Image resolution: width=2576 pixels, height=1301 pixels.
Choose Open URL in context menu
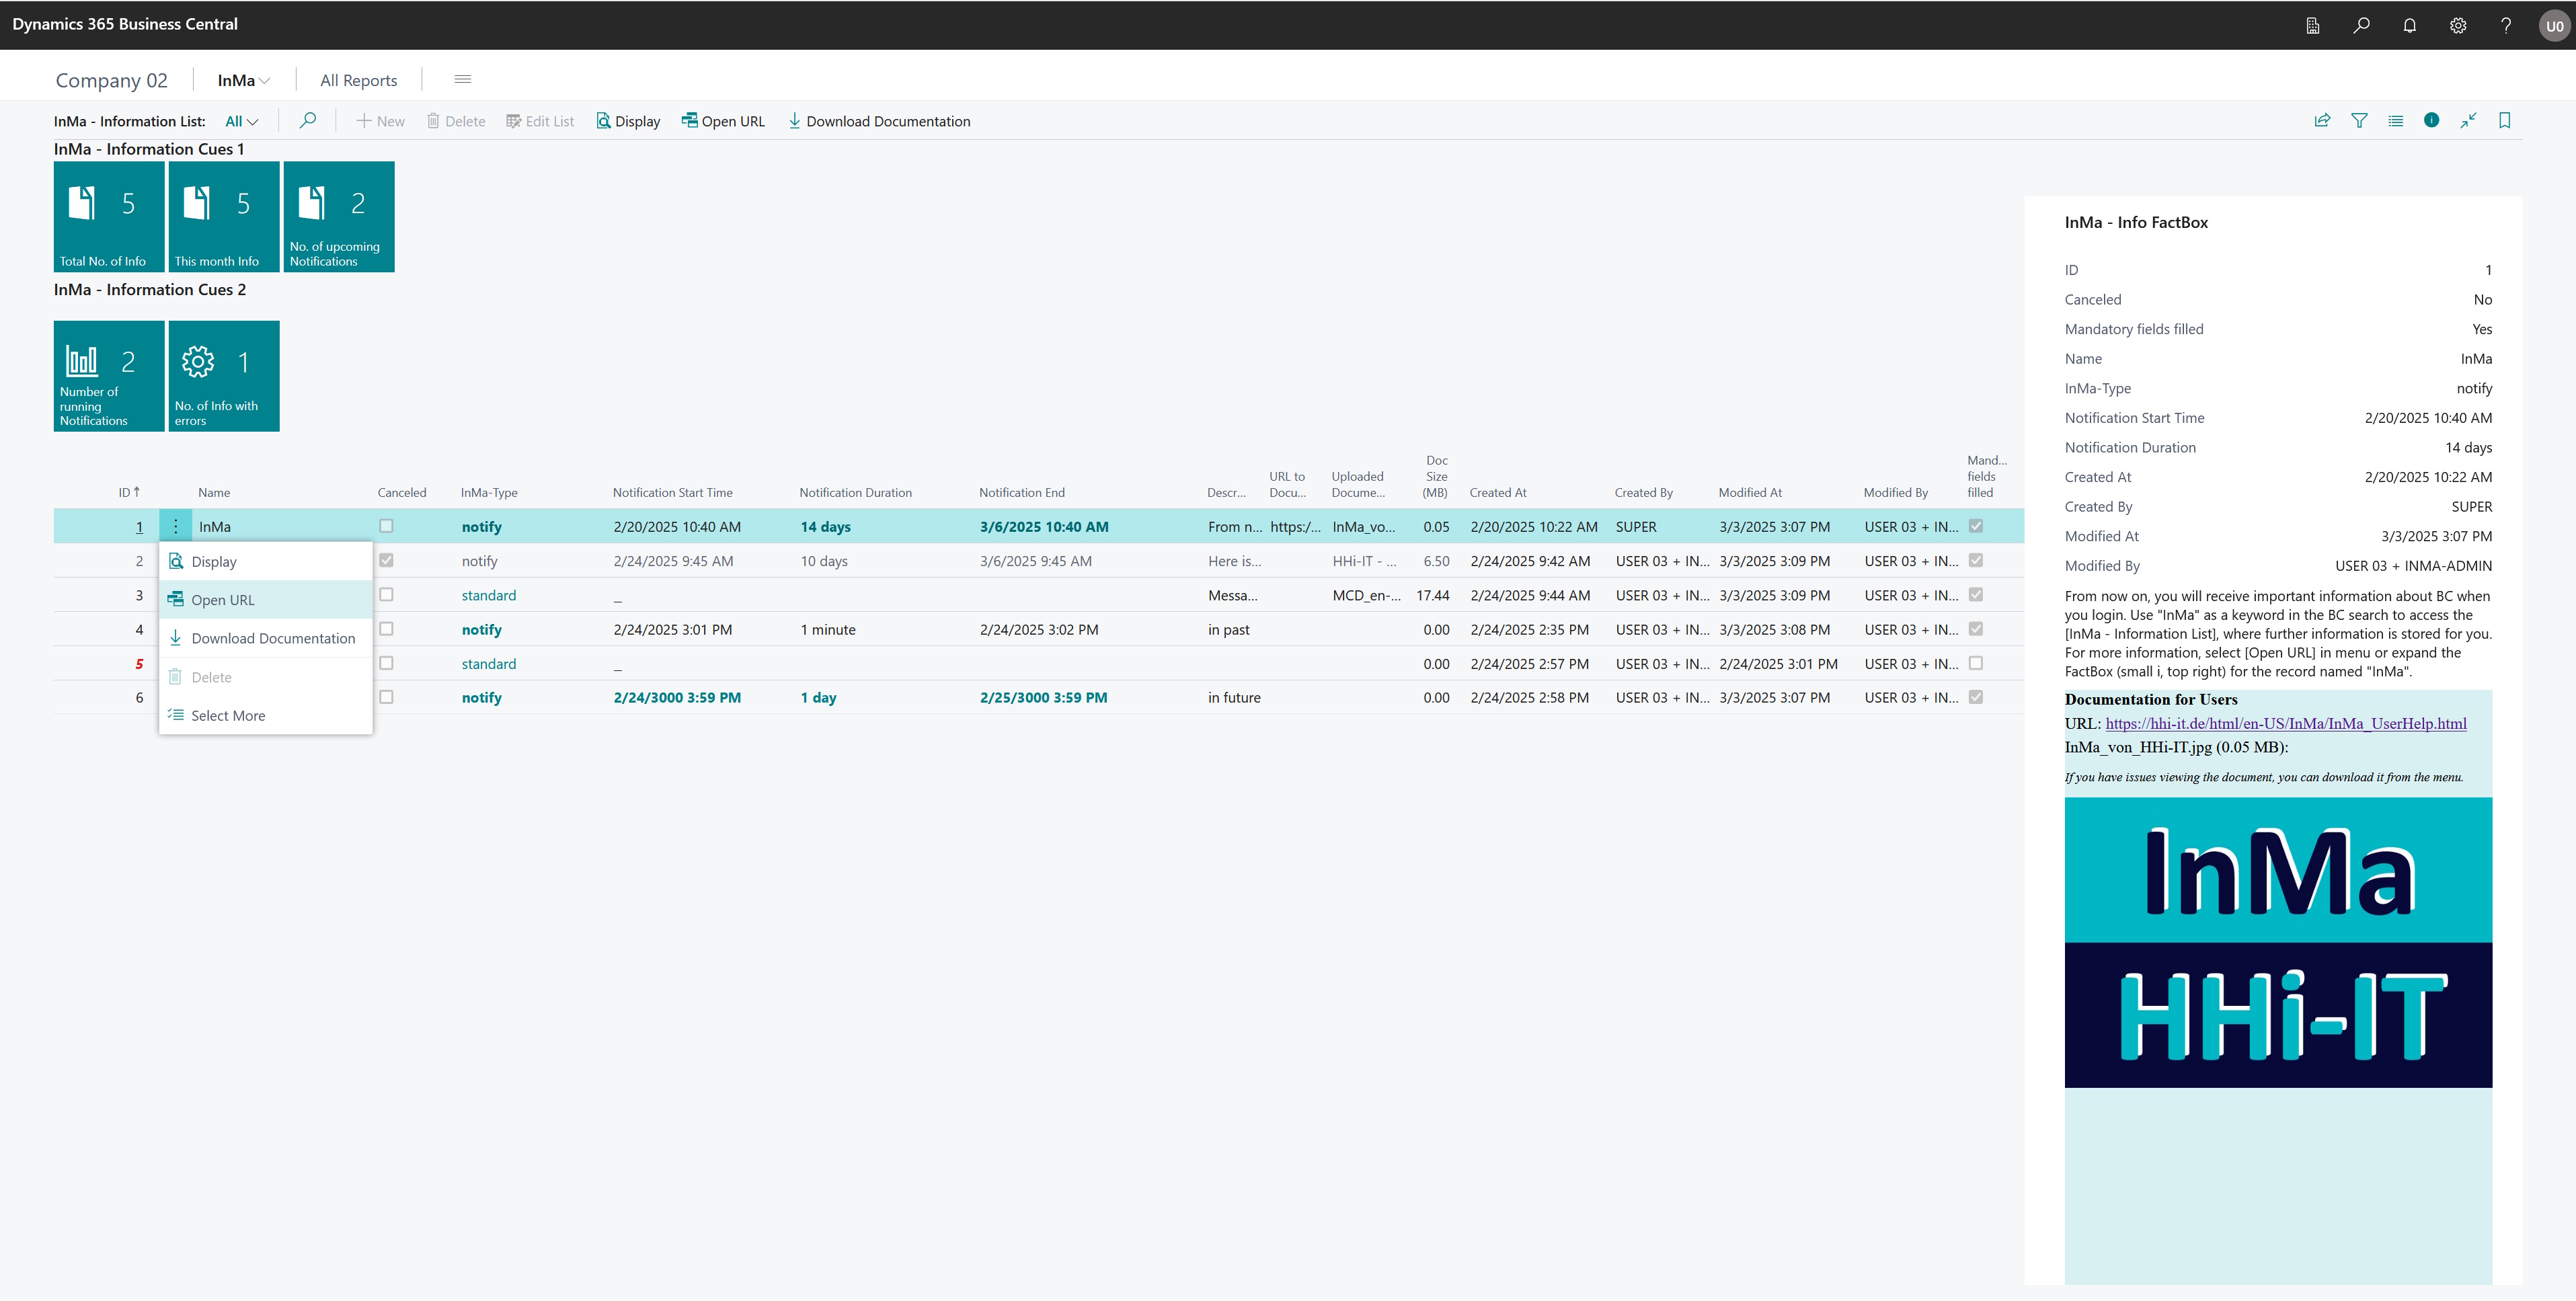click(x=223, y=600)
